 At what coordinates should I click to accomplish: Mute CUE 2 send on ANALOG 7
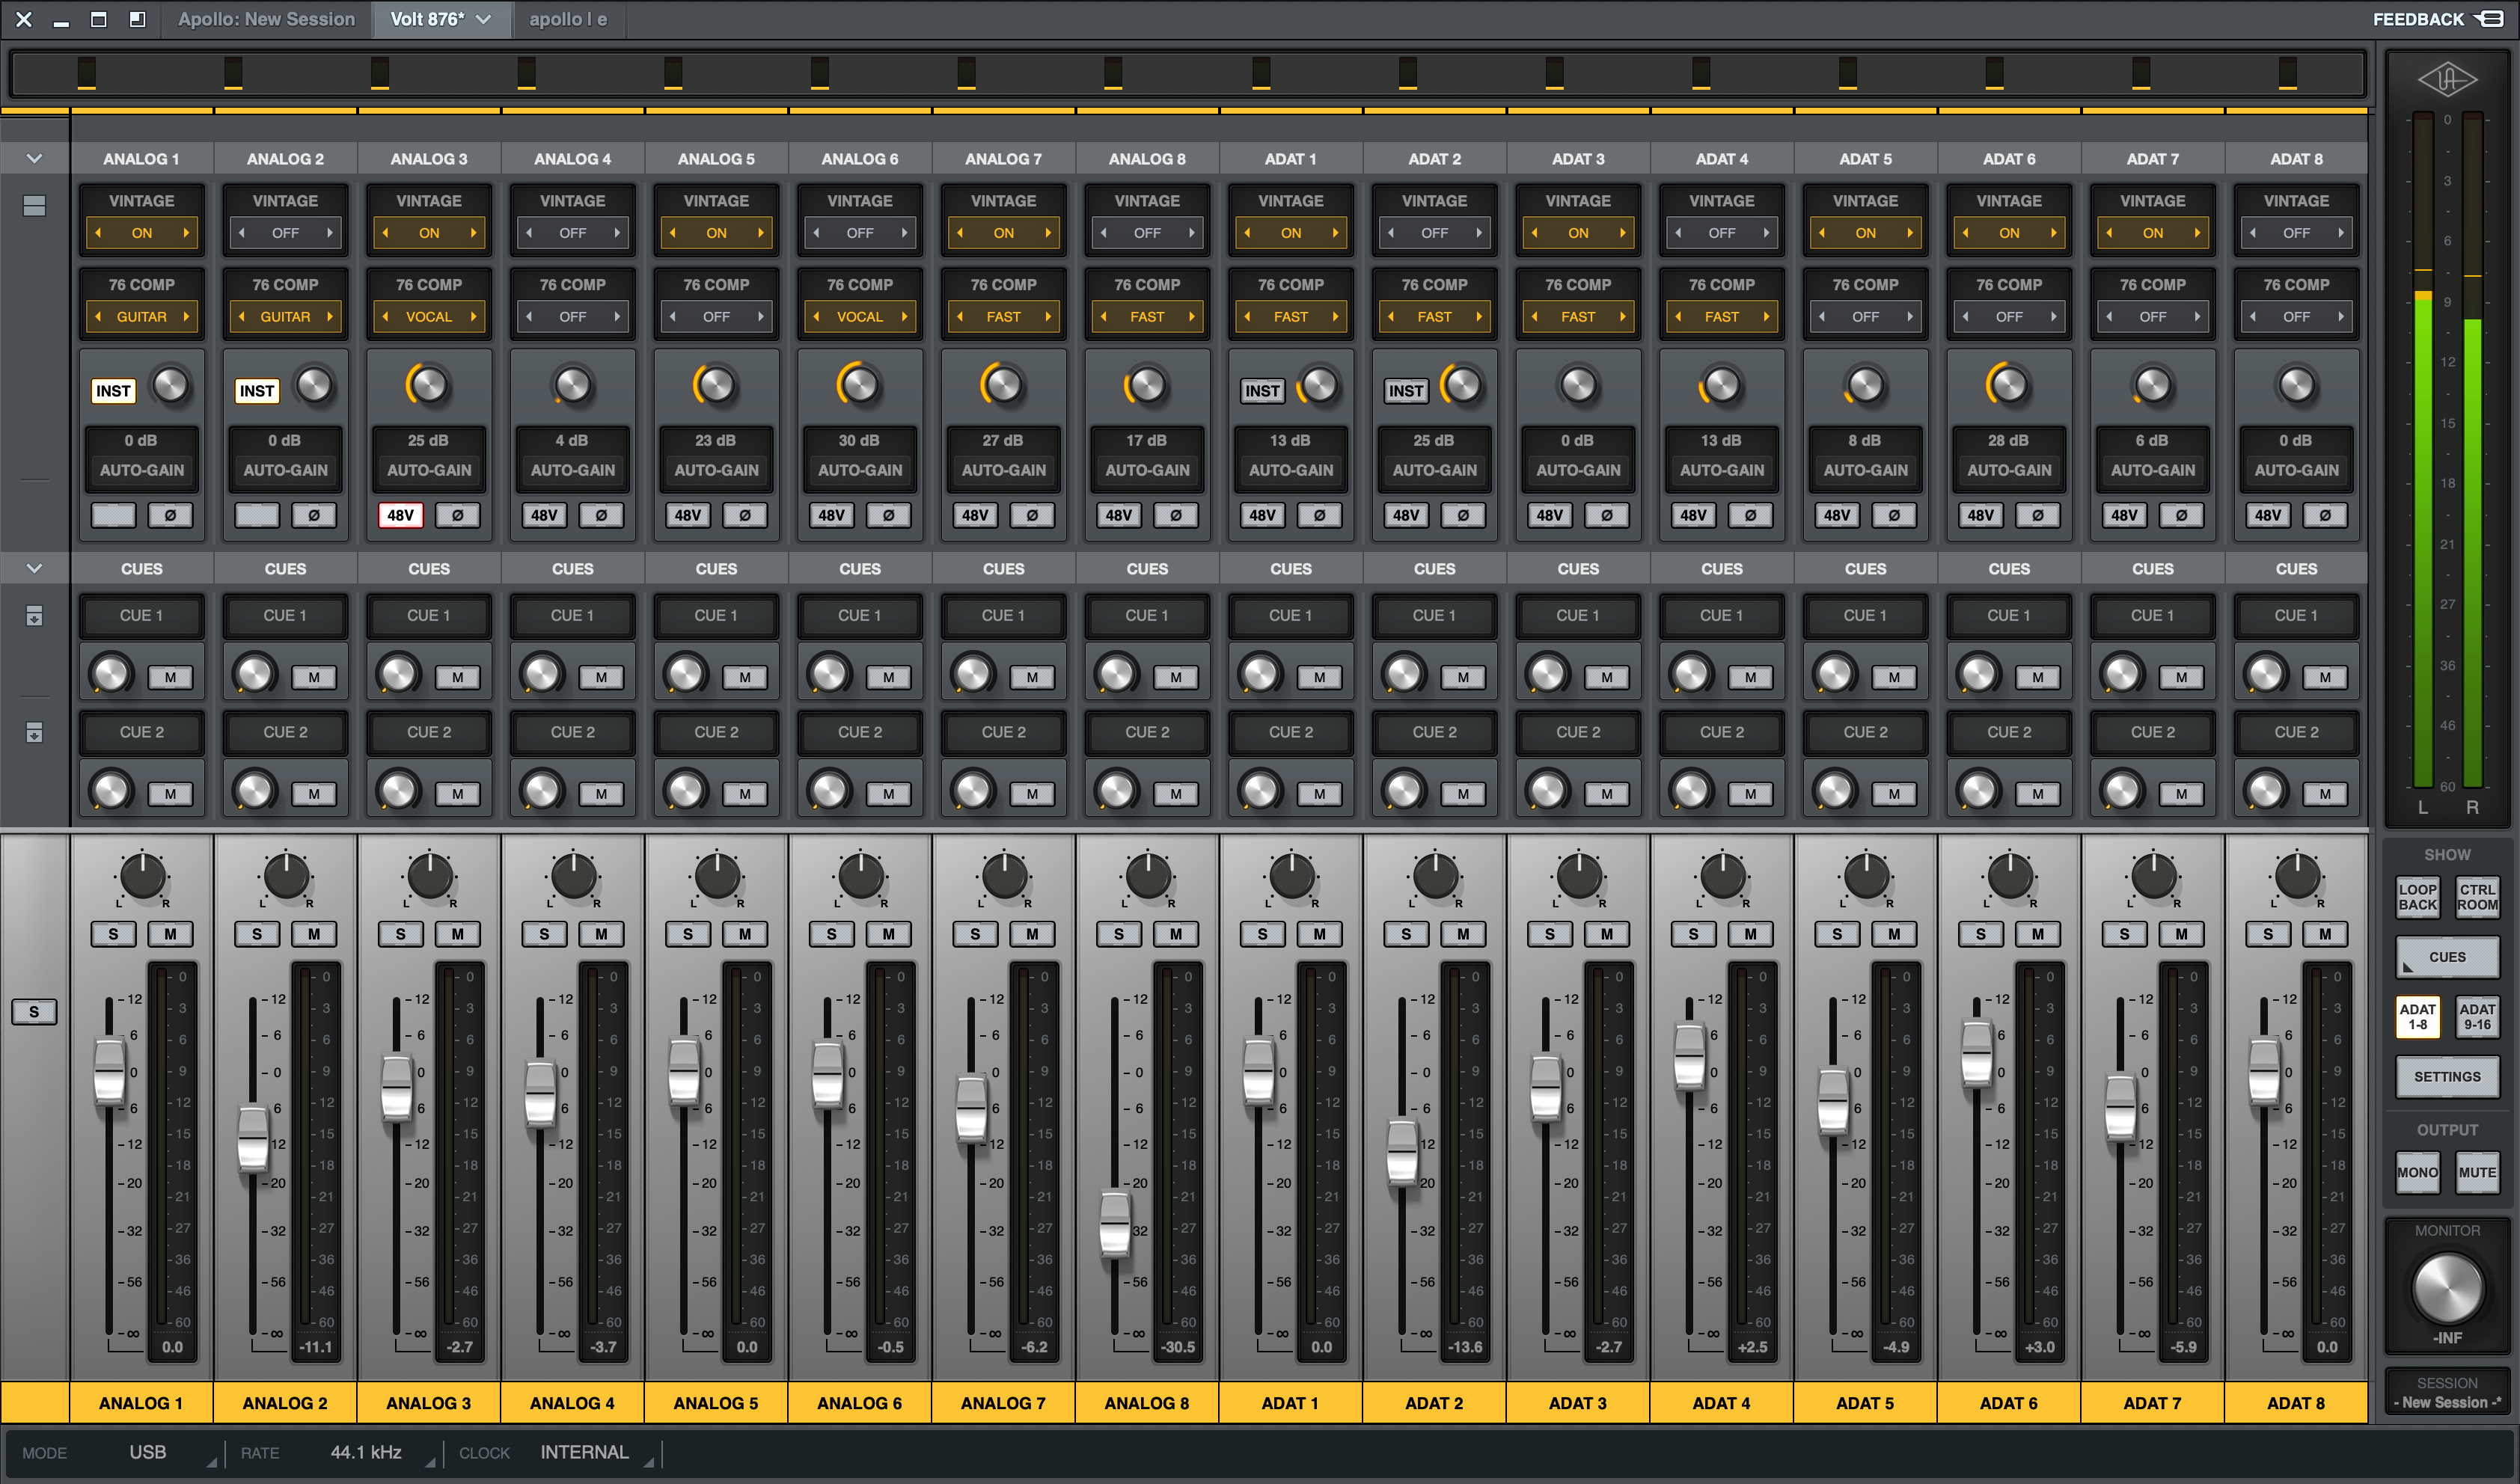tap(1032, 794)
